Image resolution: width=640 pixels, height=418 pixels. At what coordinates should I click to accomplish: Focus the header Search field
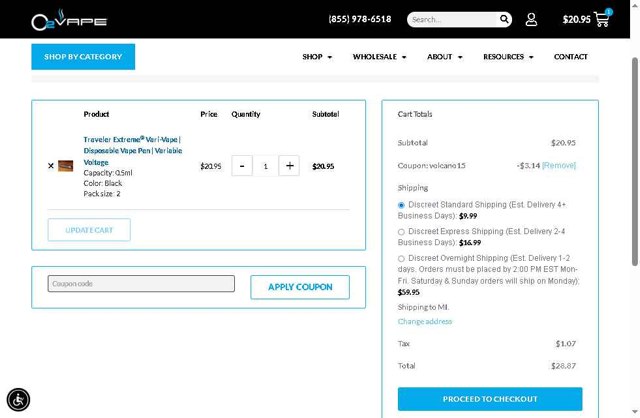point(454,19)
